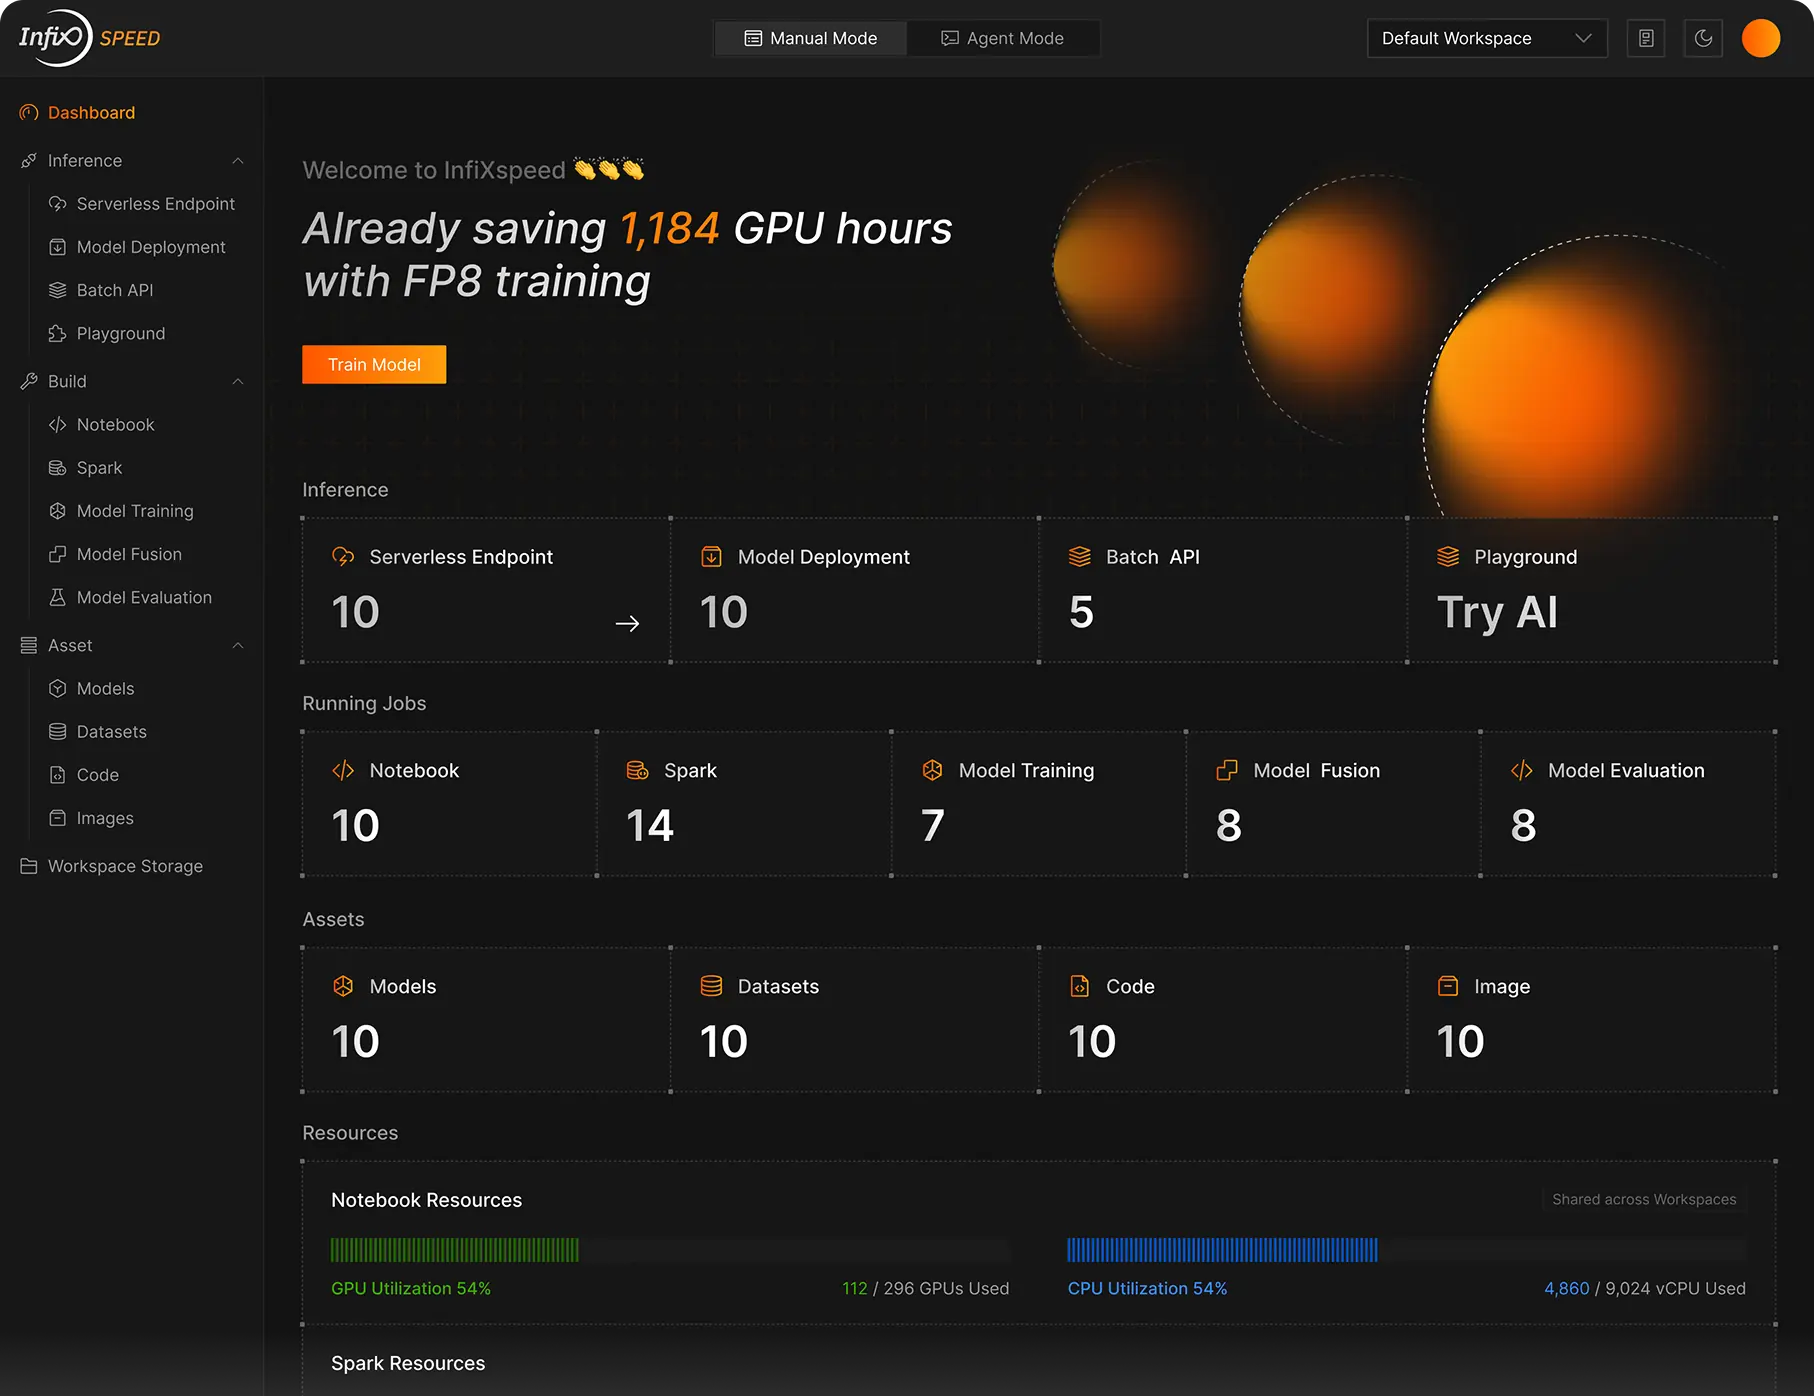This screenshot has height=1396, width=1814.
Task: Click the GPU Utilization 54% label
Action: point(411,1289)
